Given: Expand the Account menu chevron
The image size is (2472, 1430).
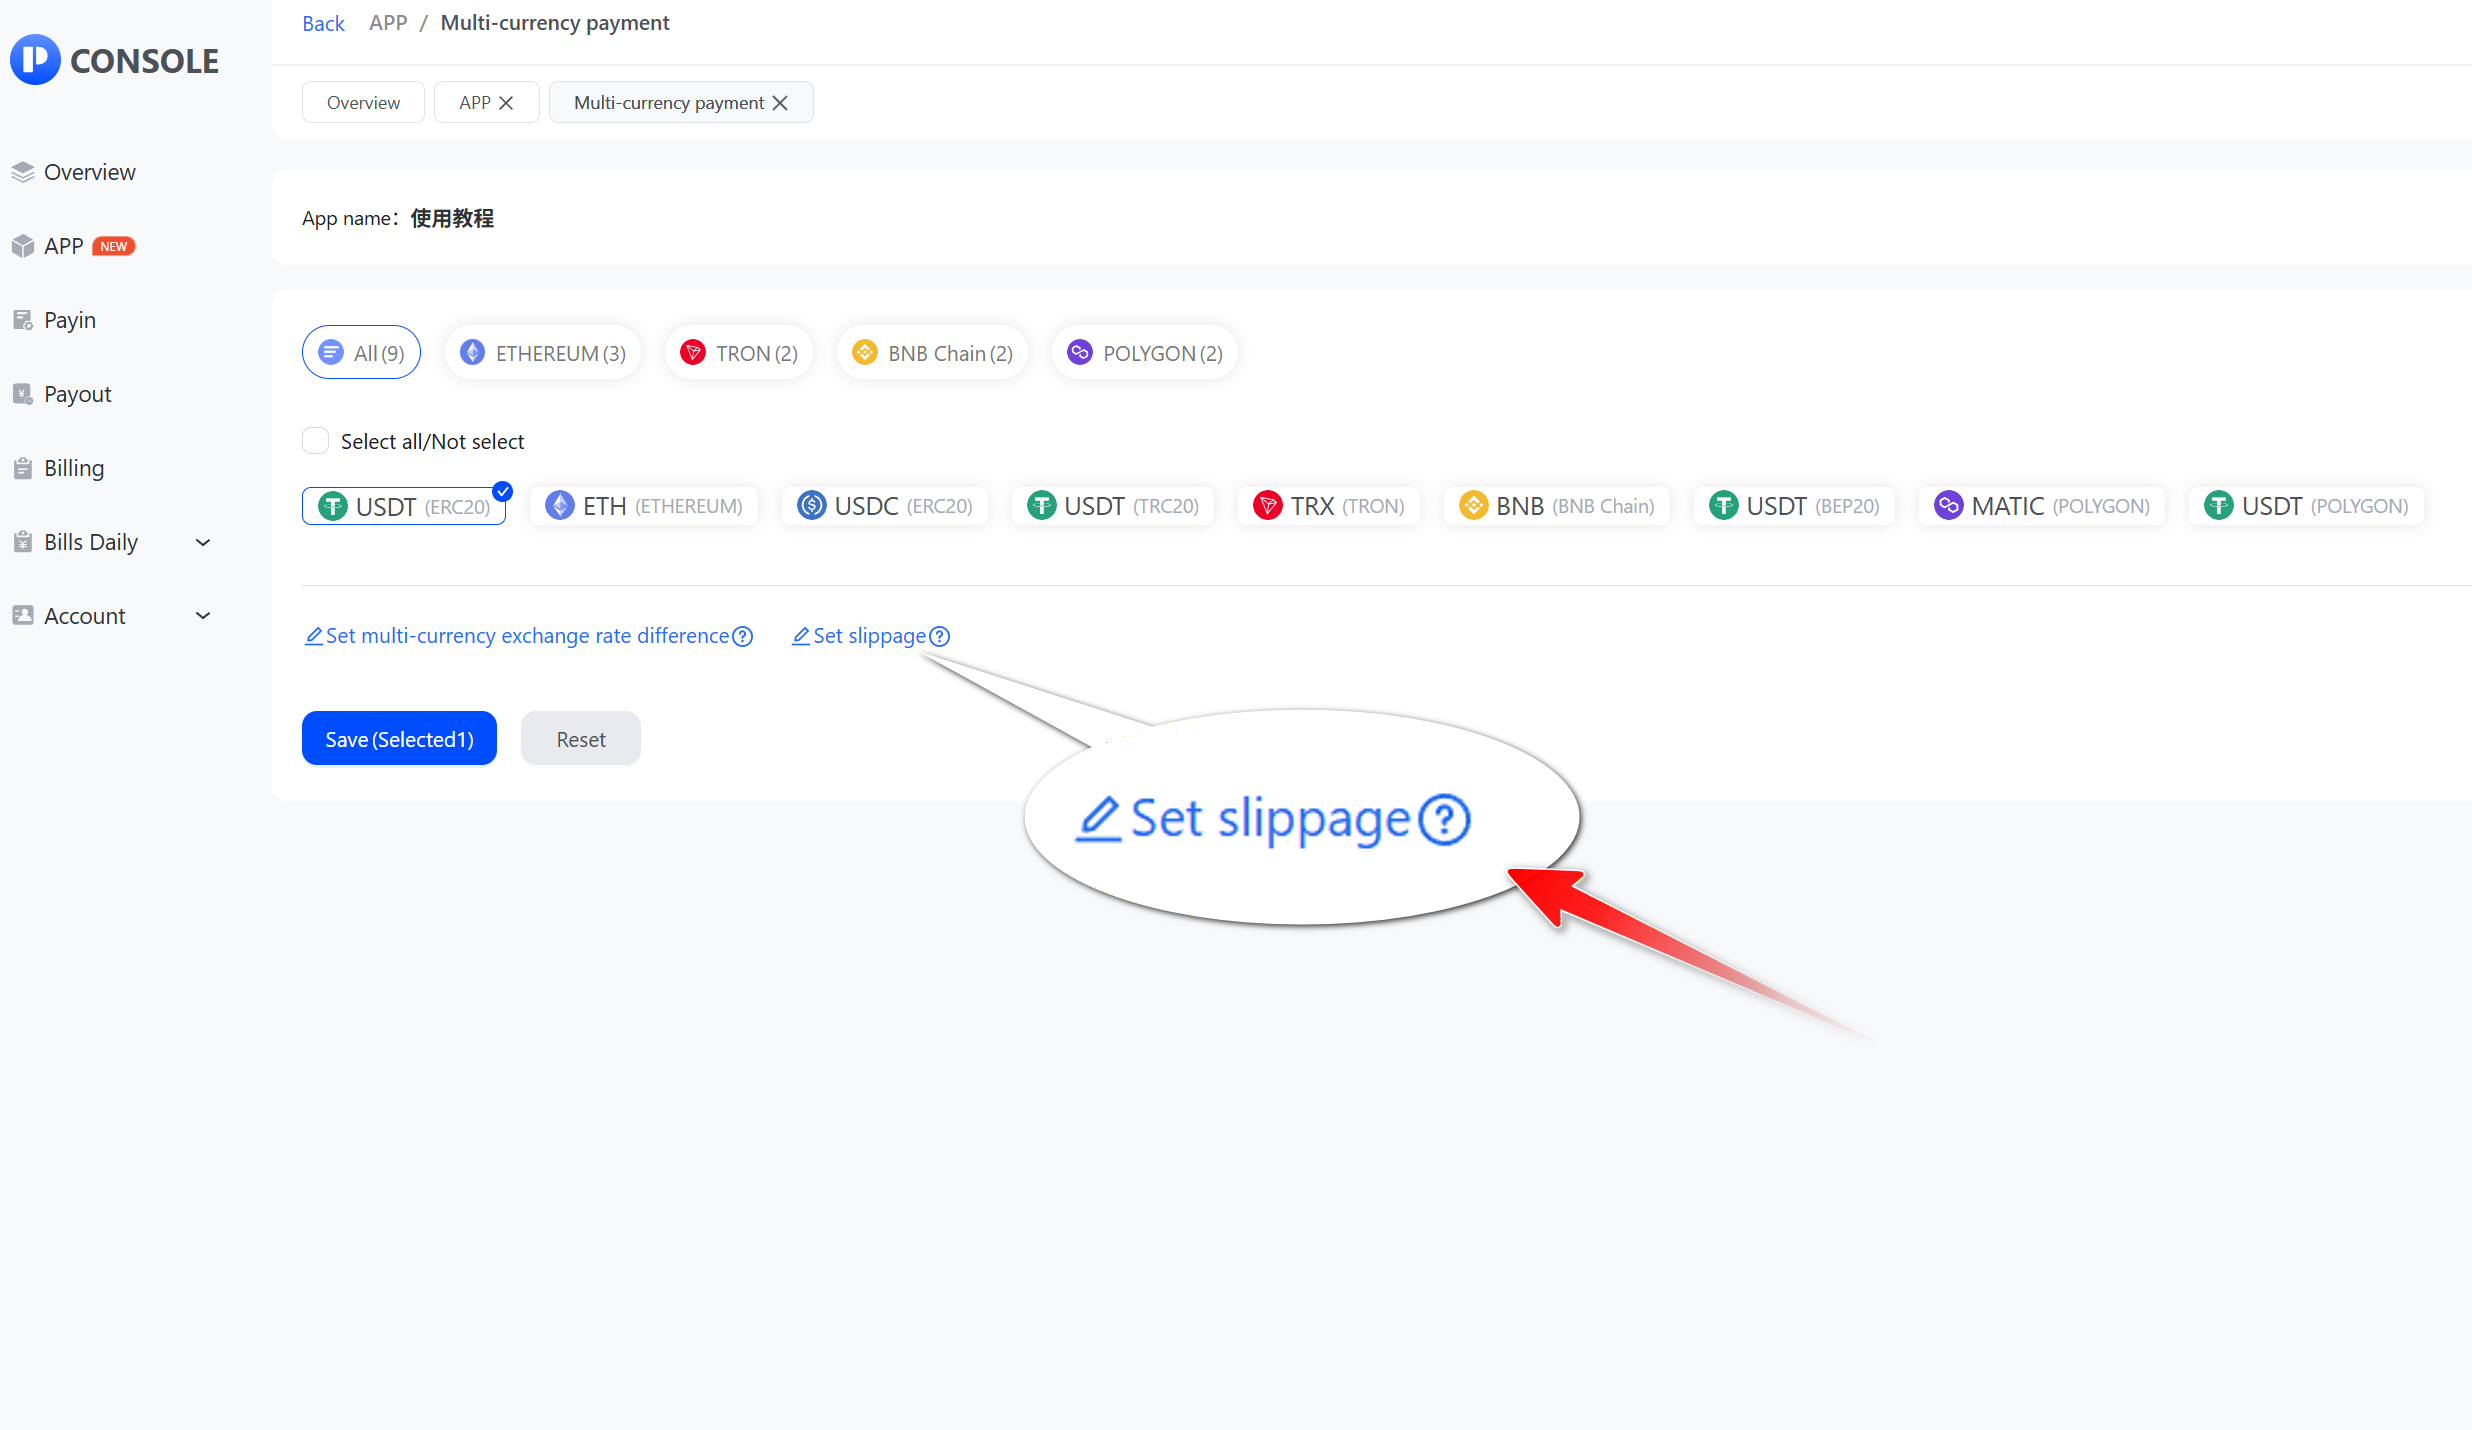Looking at the screenshot, I should [x=203, y=616].
